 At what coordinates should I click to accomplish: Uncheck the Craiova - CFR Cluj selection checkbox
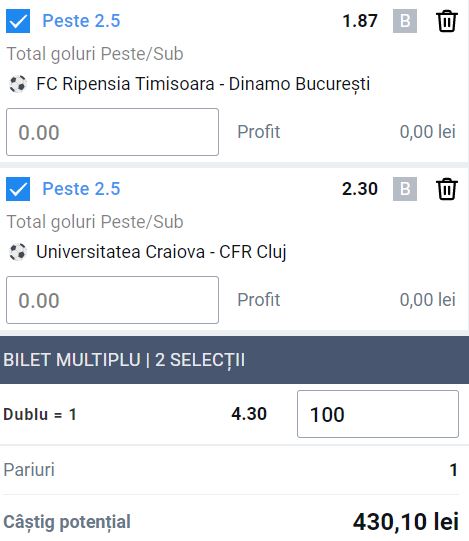(18, 189)
